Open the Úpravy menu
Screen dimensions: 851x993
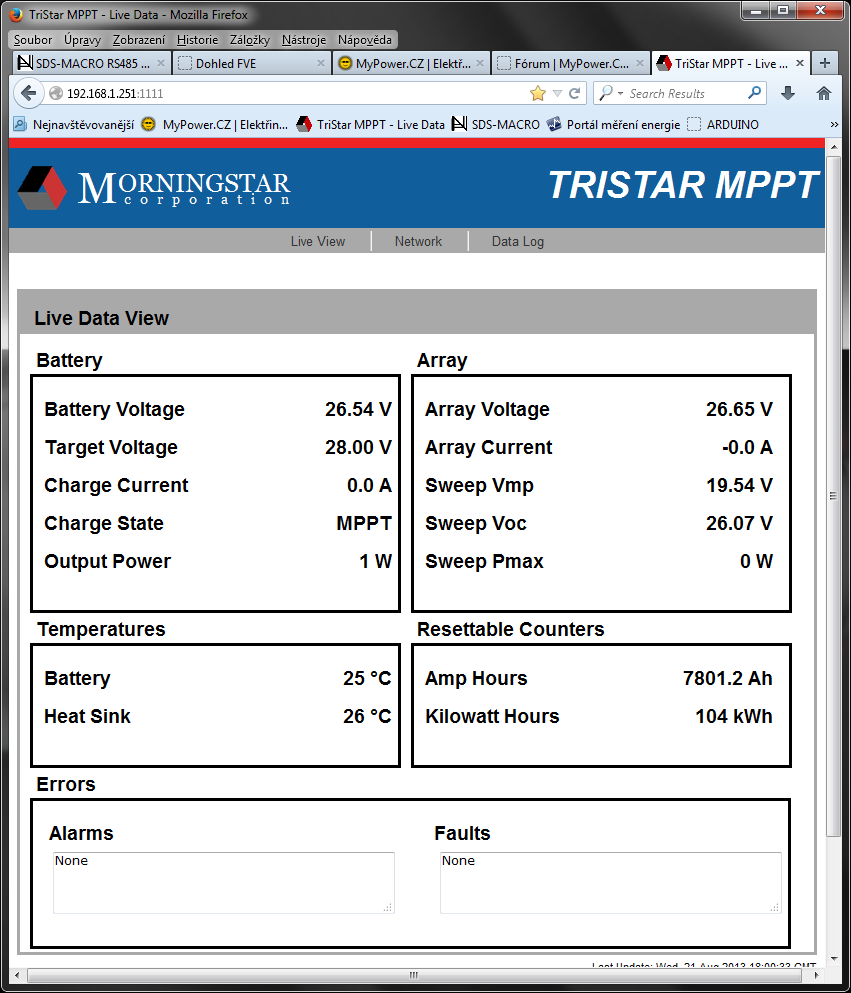82,40
